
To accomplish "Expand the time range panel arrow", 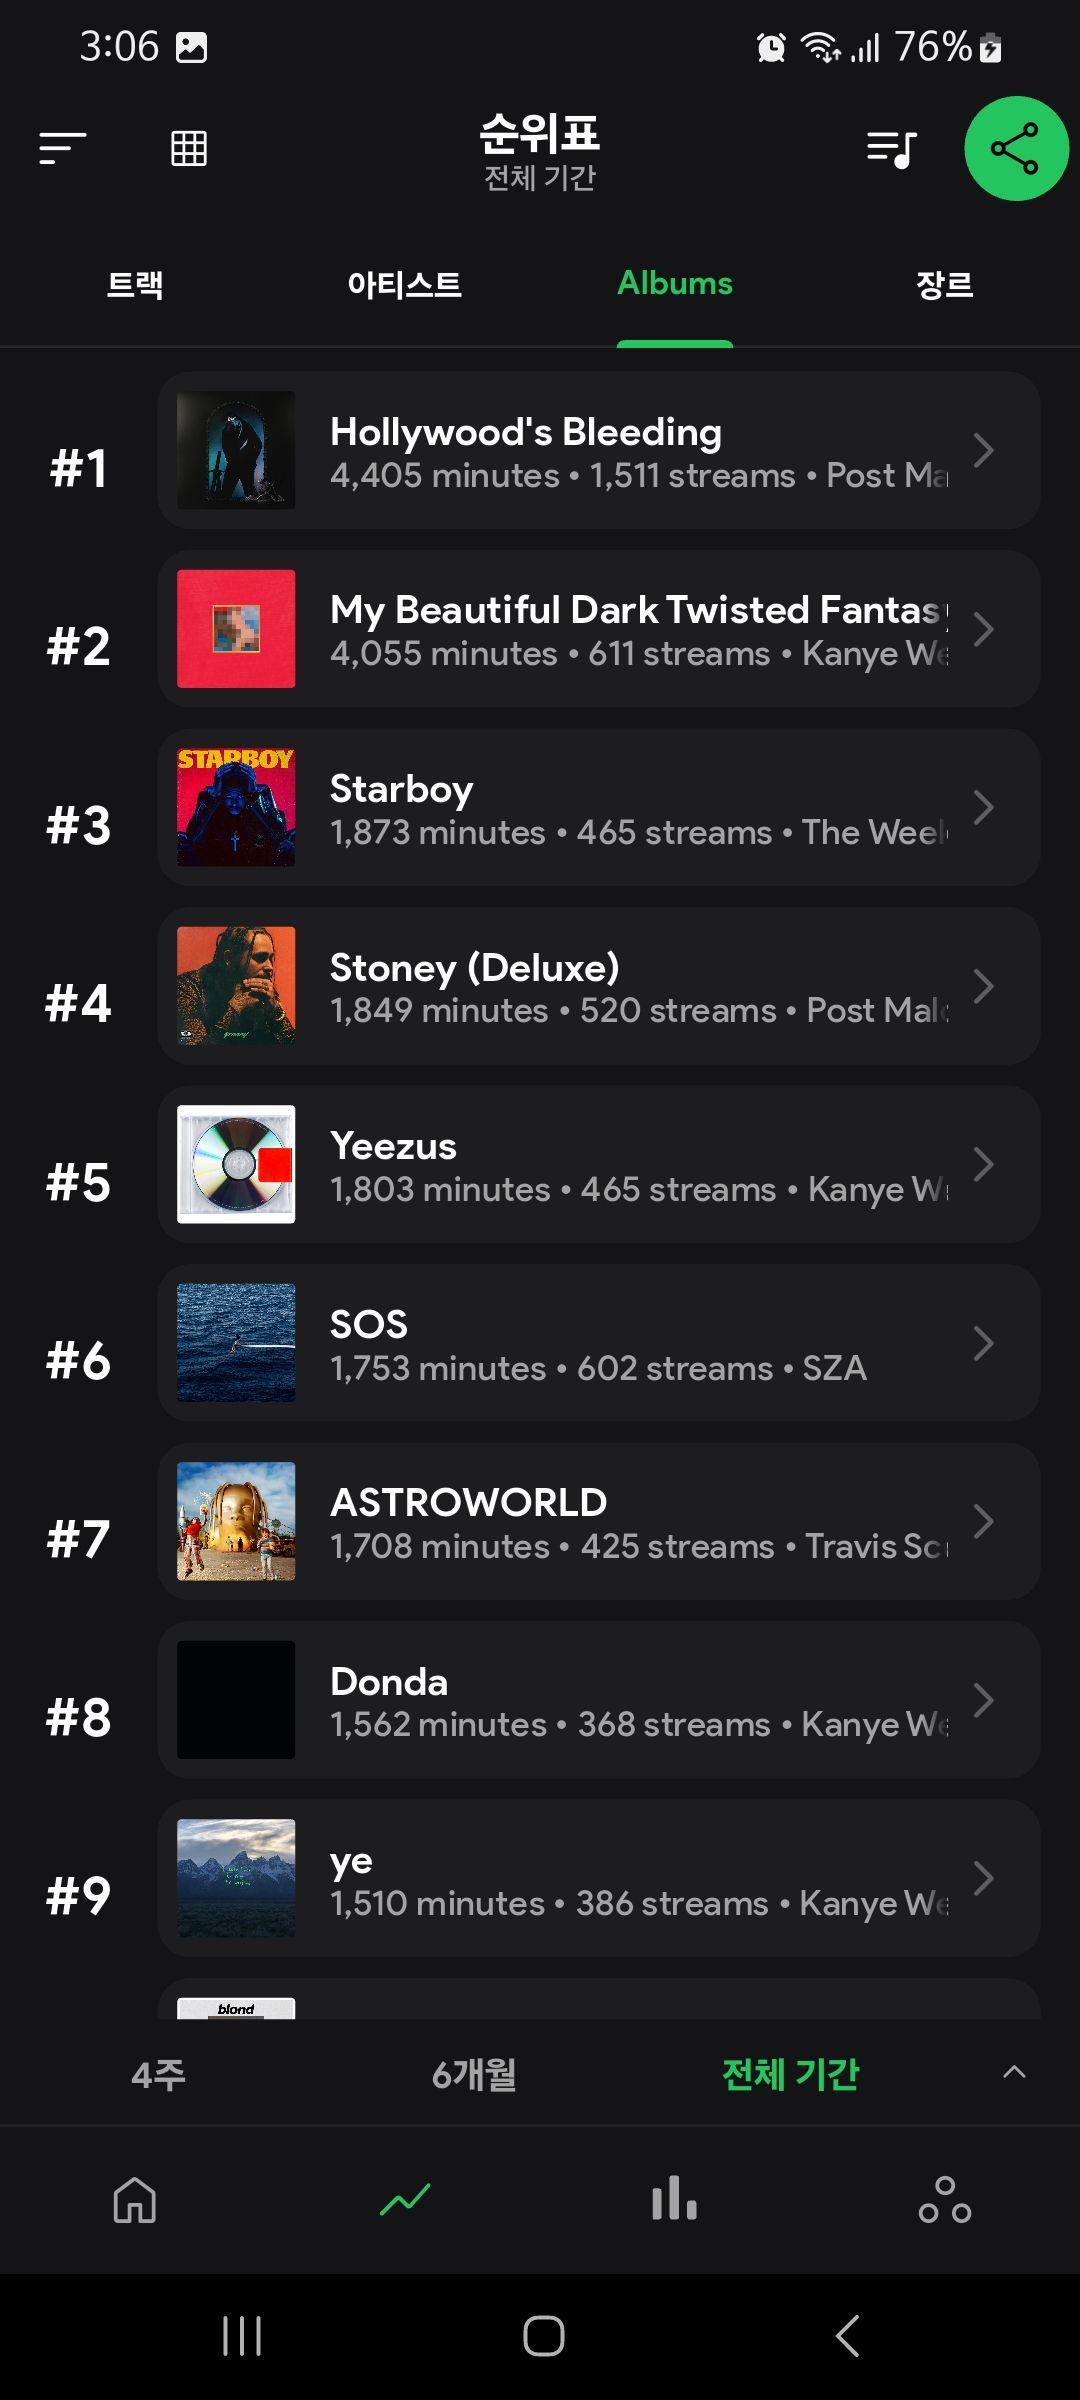I will point(1014,2072).
